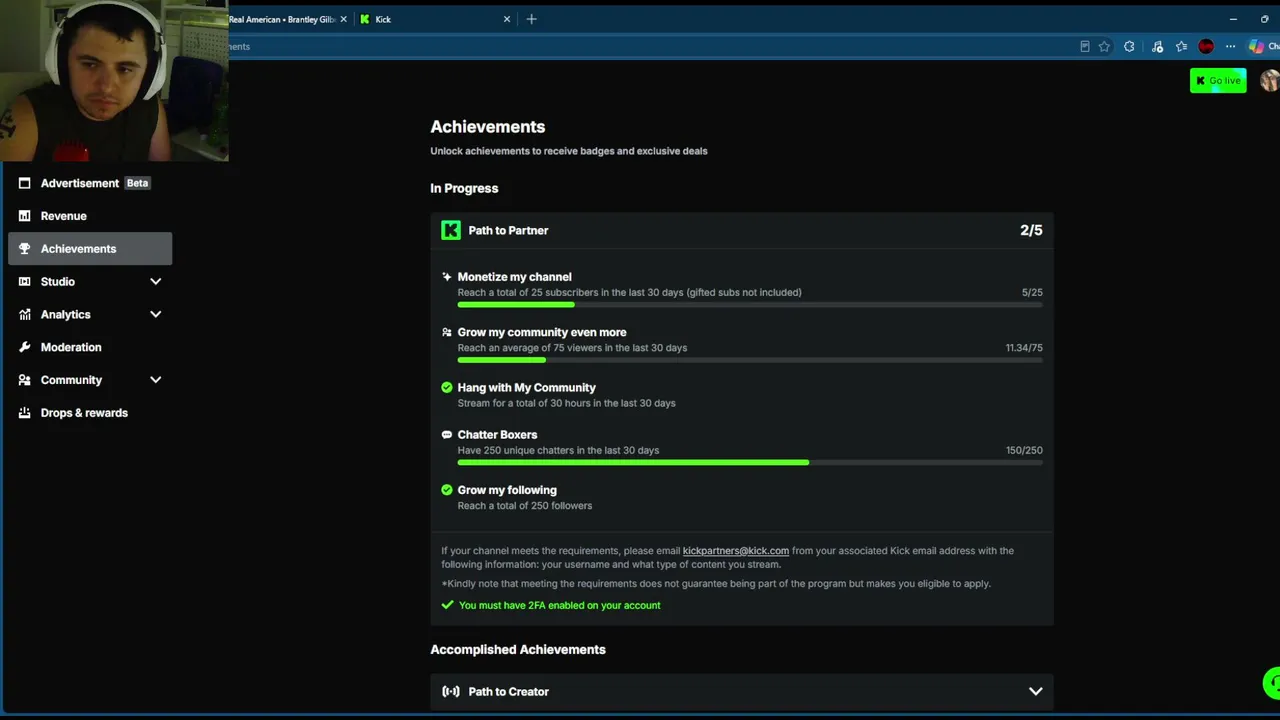The height and width of the screenshot is (720, 1280).
Task: Click the people icon for Grow my community
Action: (447, 332)
